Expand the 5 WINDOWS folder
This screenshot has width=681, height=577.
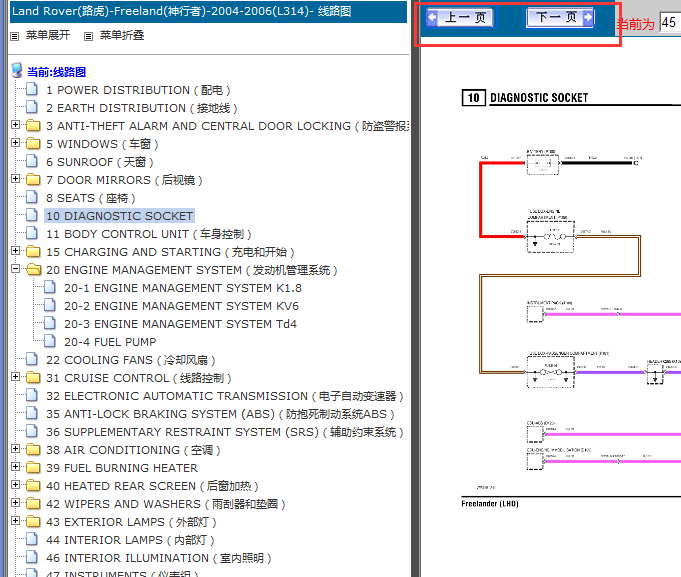coord(16,143)
